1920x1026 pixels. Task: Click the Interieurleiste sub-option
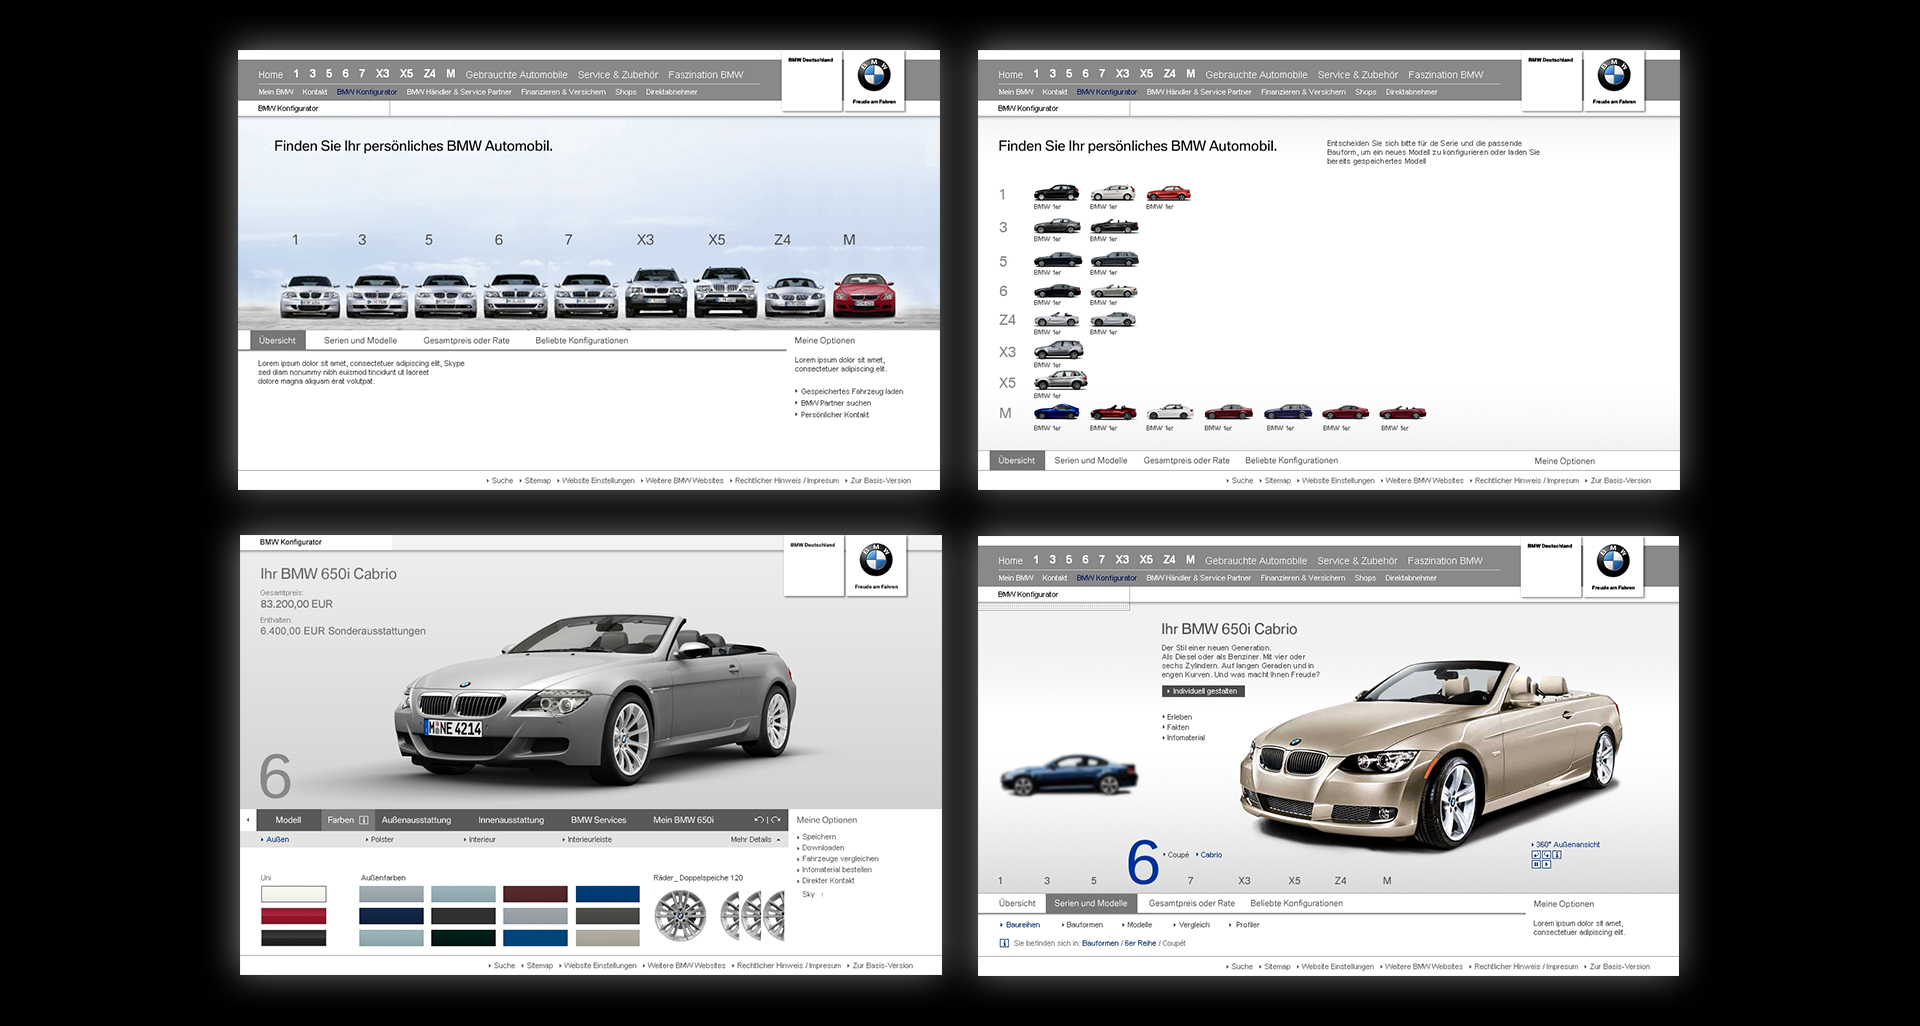pyautogui.click(x=588, y=840)
